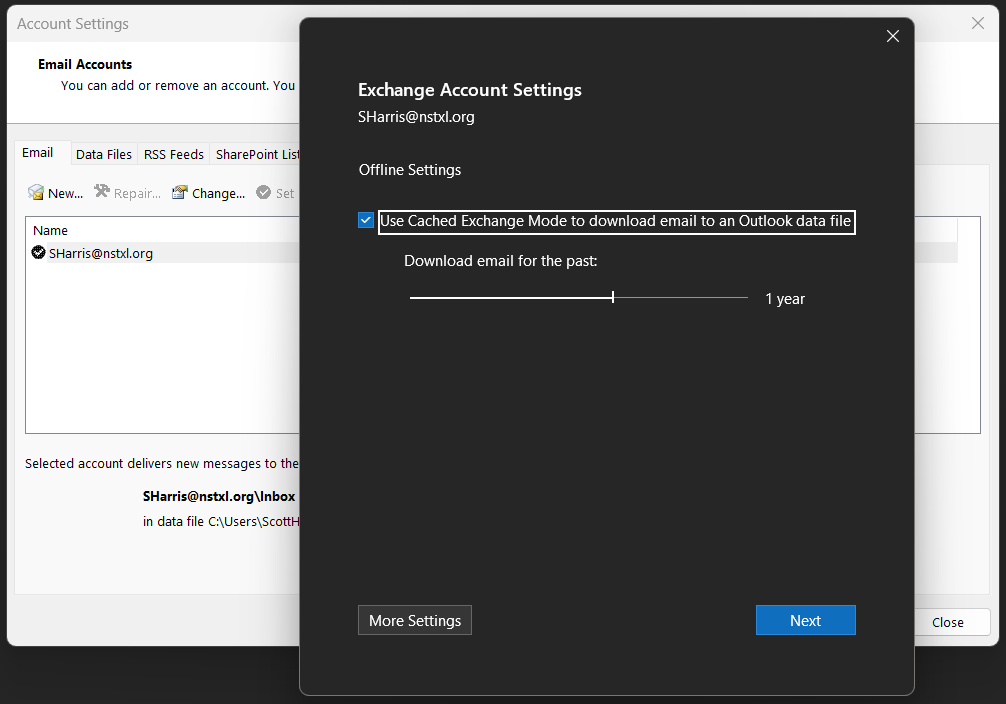1006x704 pixels.
Task: Switch to the Email tab
Action: [37, 153]
